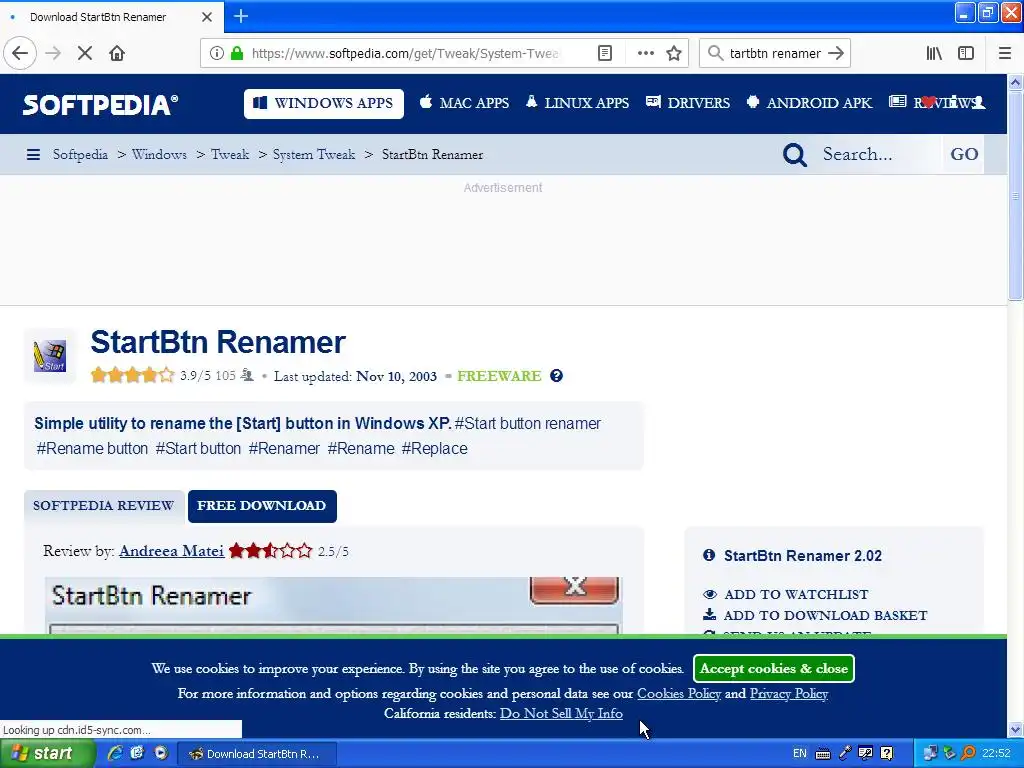
Task: Open the Privacy Policy link
Action: click(x=788, y=694)
